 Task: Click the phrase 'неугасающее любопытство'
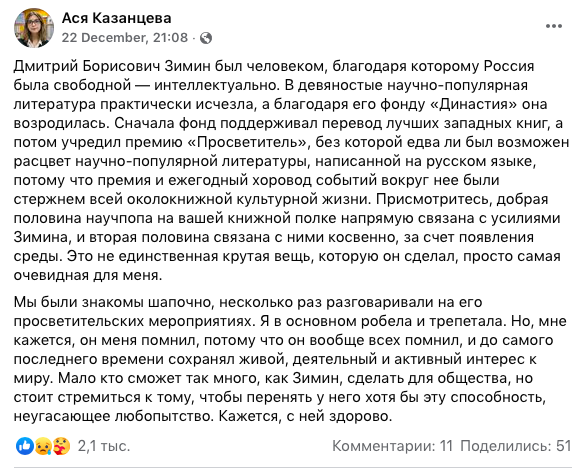pyautogui.click(x=112, y=416)
